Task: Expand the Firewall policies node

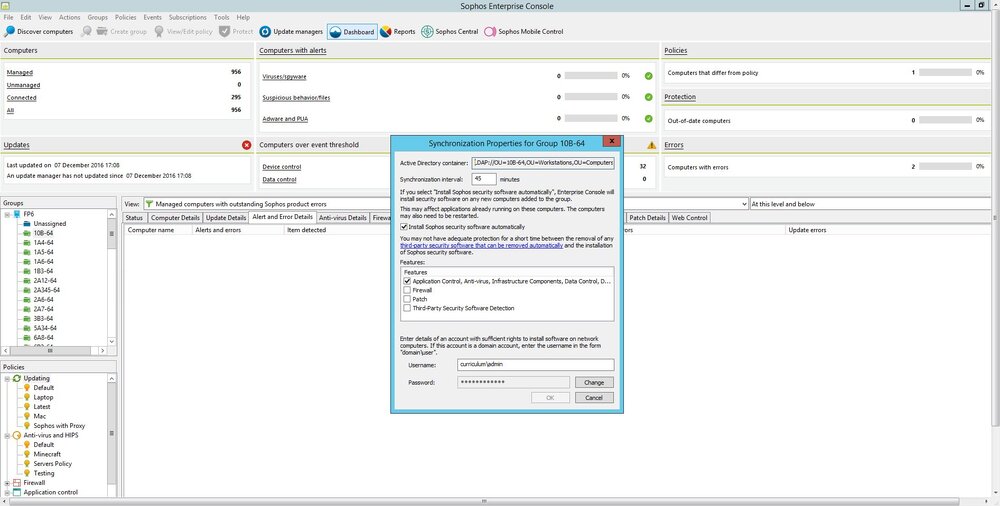Action: pos(7,483)
